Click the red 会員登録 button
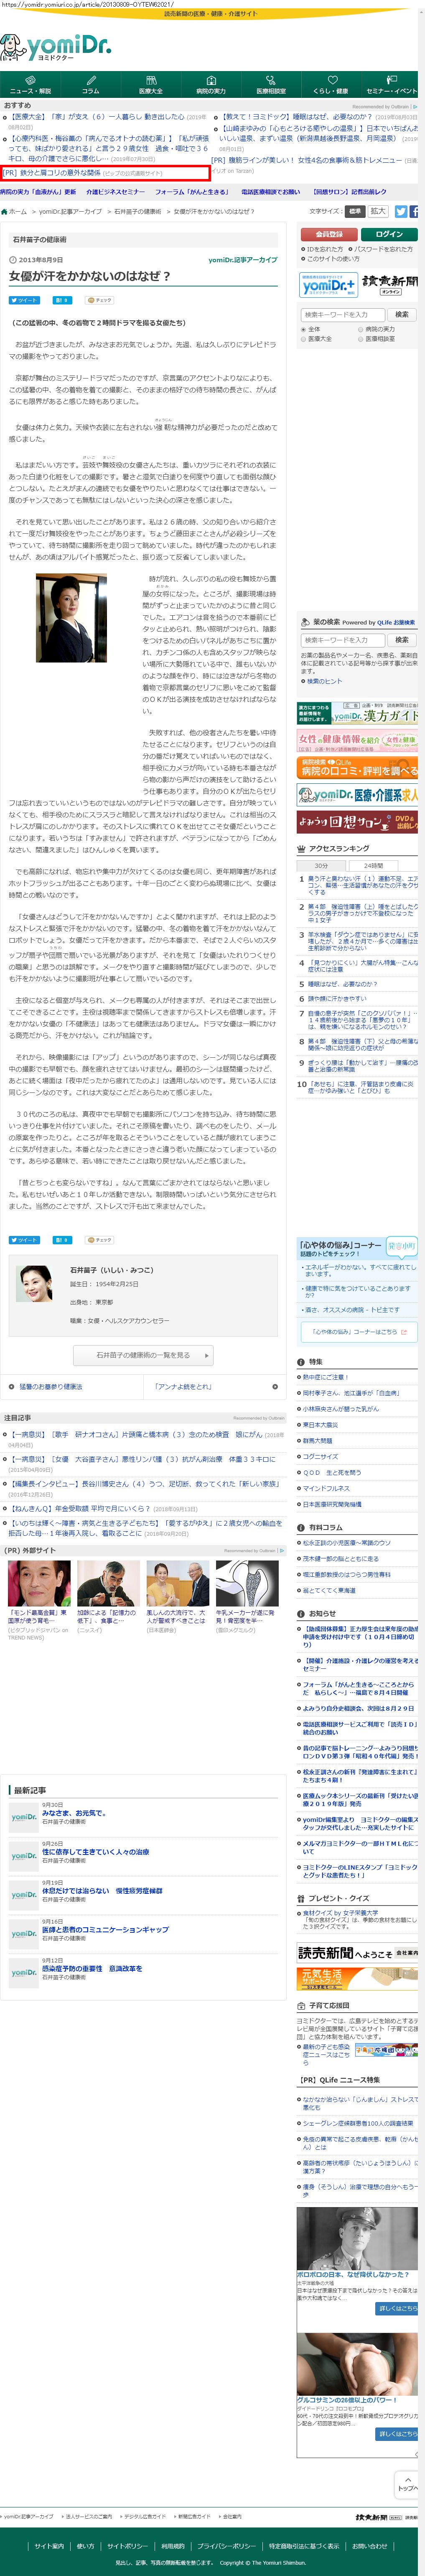The width and height of the screenshot is (425, 2576). [x=329, y=234]
